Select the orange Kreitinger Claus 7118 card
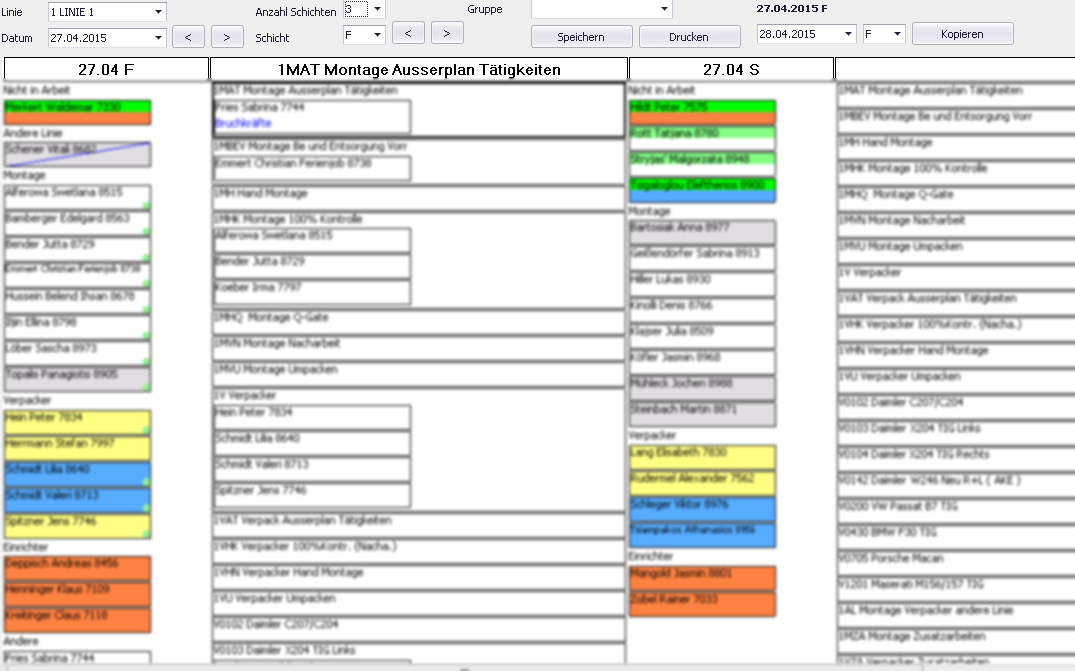1075x671 pixels. [x=77, y=621]
